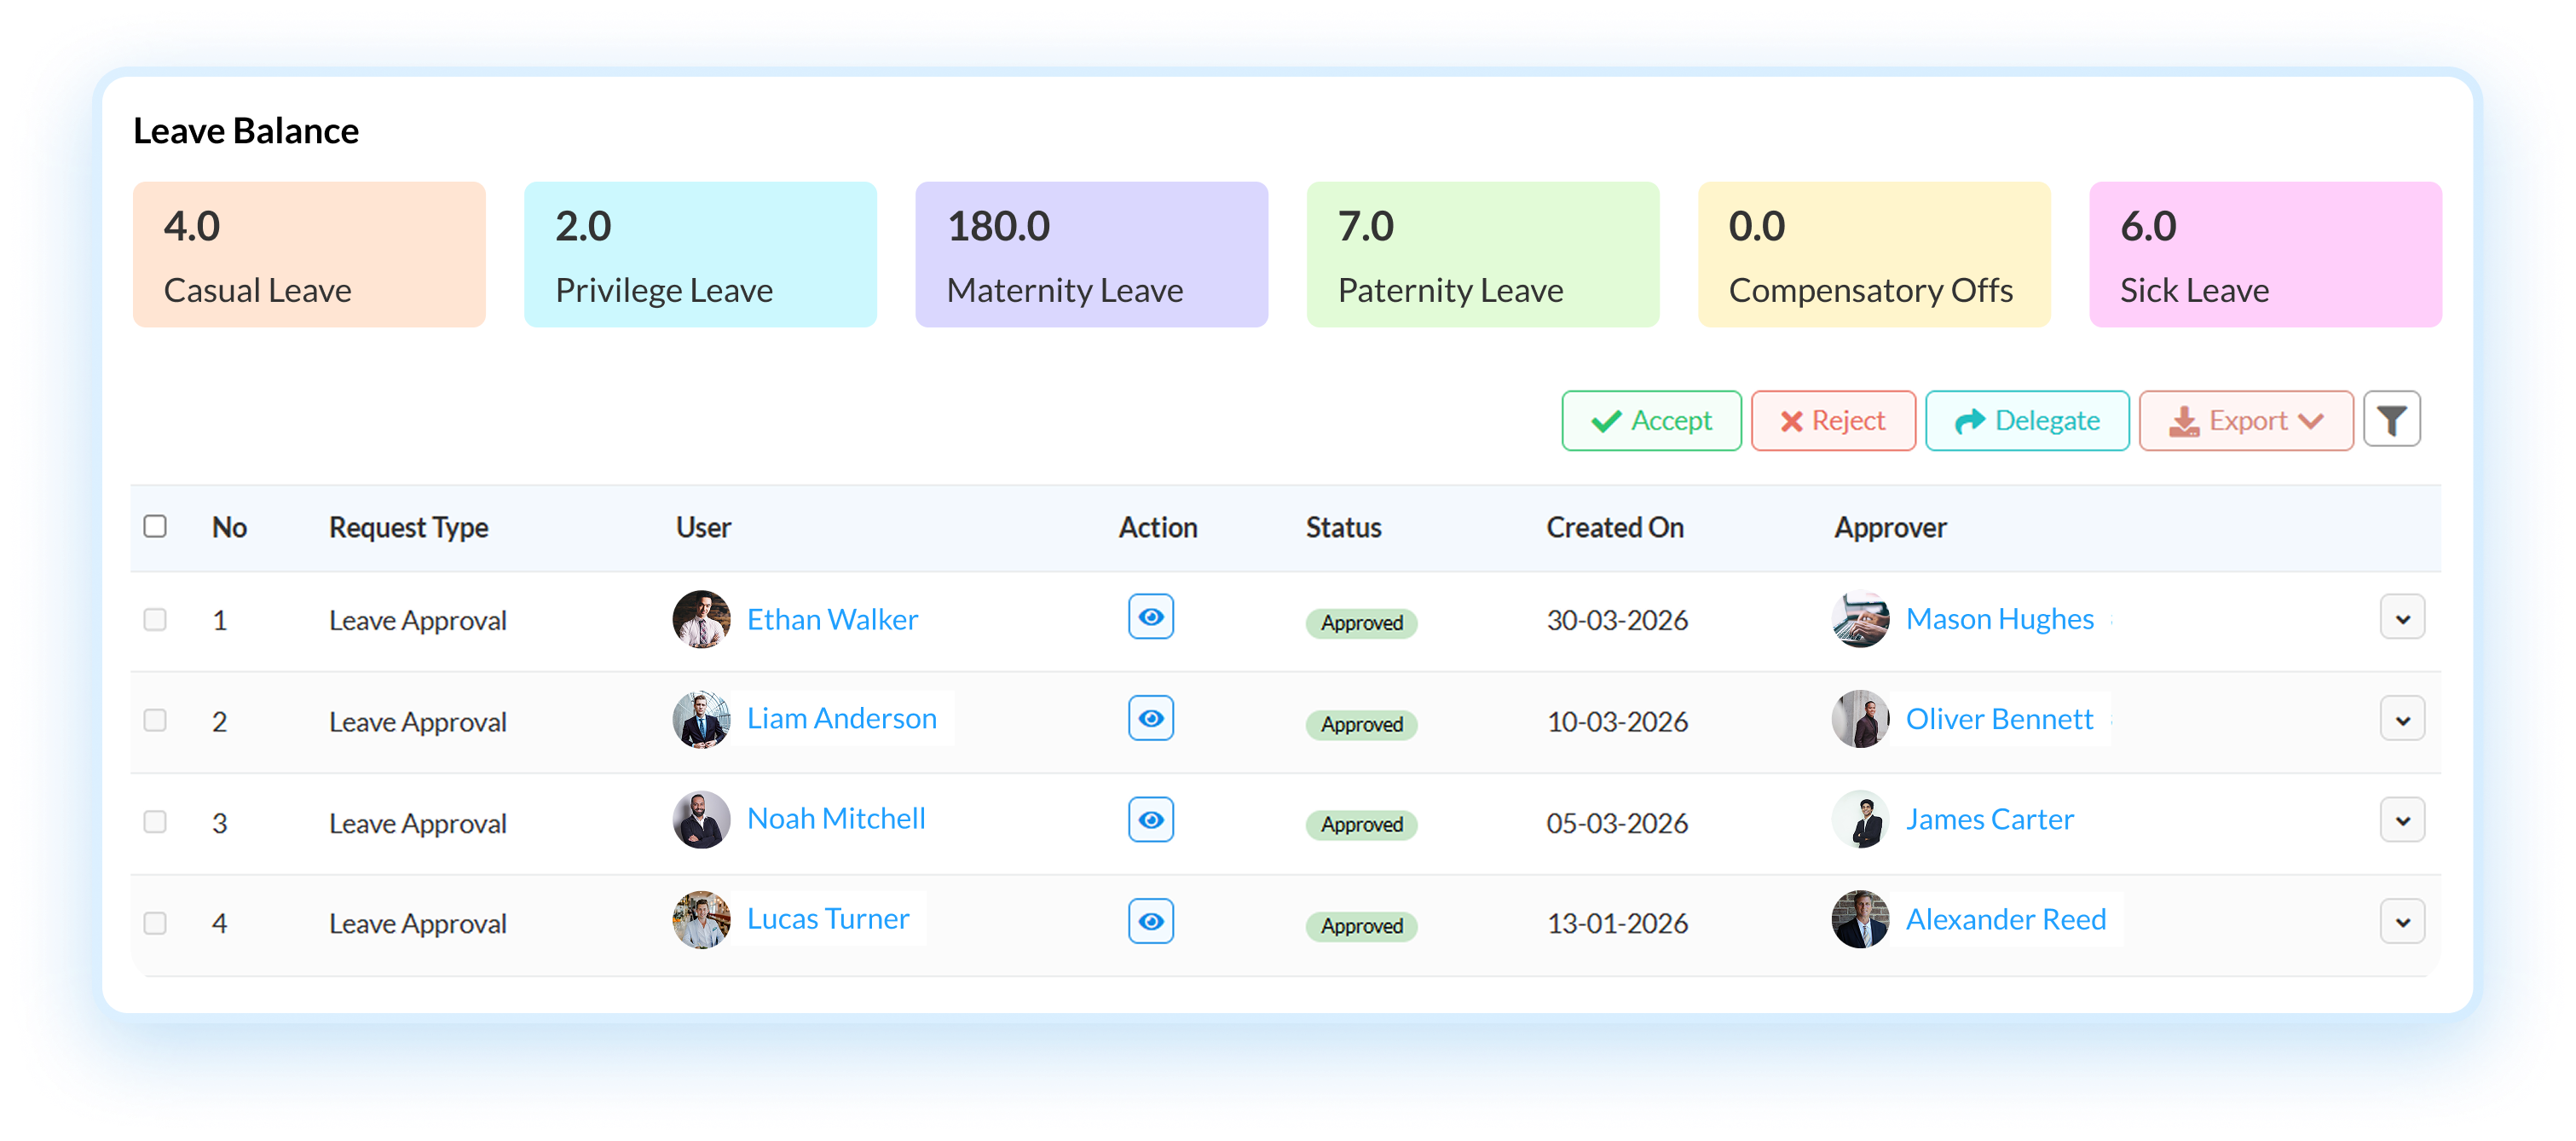Open approver Alexander Reed link
Viewport: 2576px width, 1141px height.
[2005, 919]
